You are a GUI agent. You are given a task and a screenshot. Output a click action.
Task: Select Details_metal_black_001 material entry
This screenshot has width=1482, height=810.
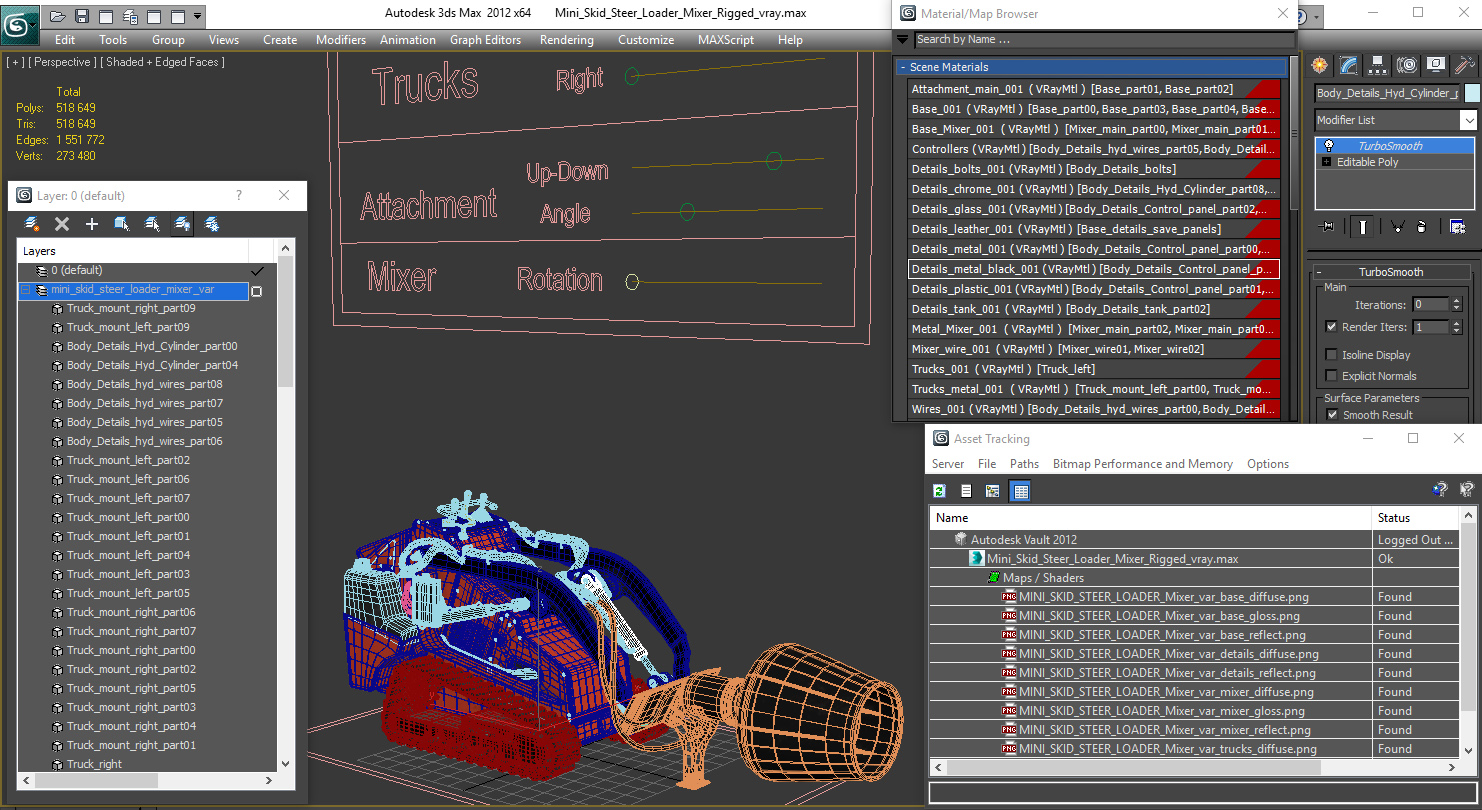[1094, 269]
